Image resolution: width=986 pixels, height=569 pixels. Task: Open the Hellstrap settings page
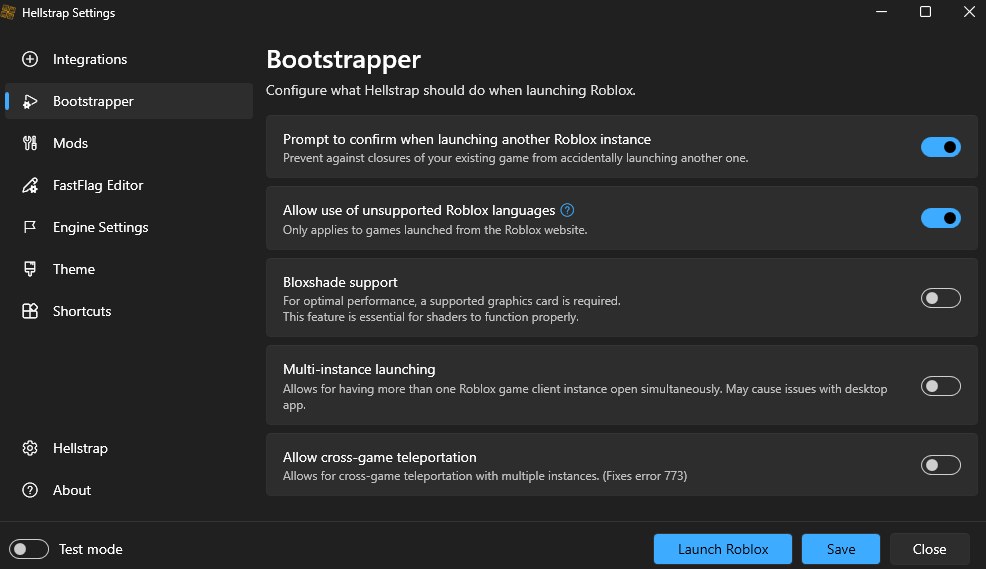coord(129,448)
